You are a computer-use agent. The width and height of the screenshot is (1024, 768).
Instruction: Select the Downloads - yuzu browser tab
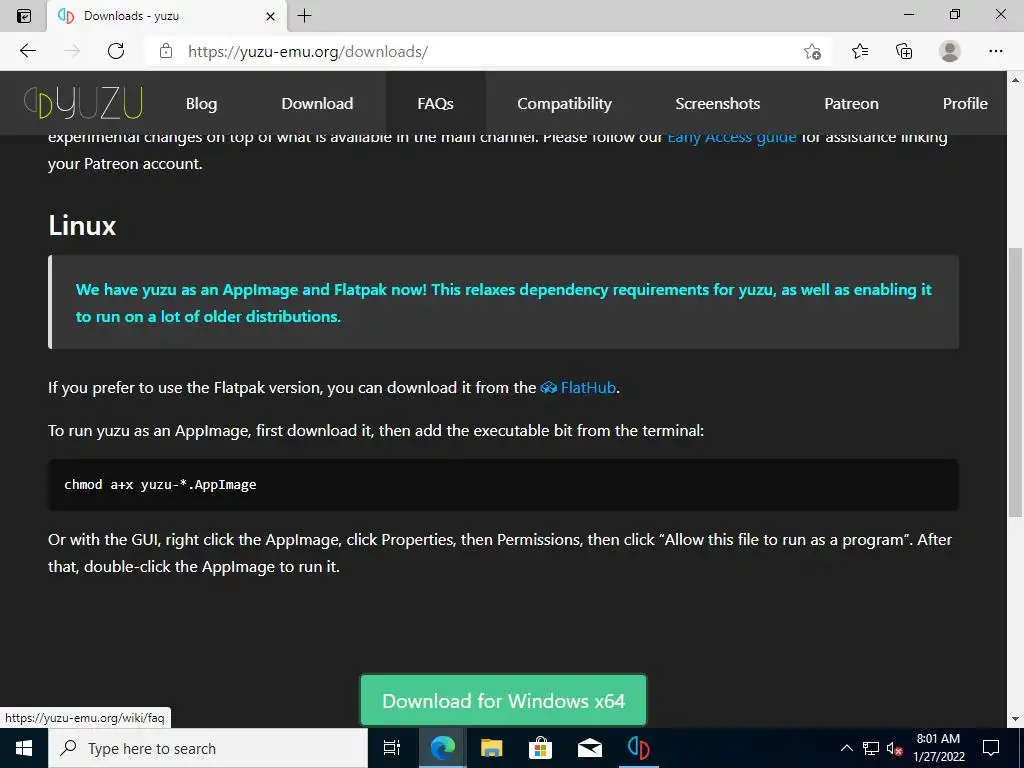(167, 16)
